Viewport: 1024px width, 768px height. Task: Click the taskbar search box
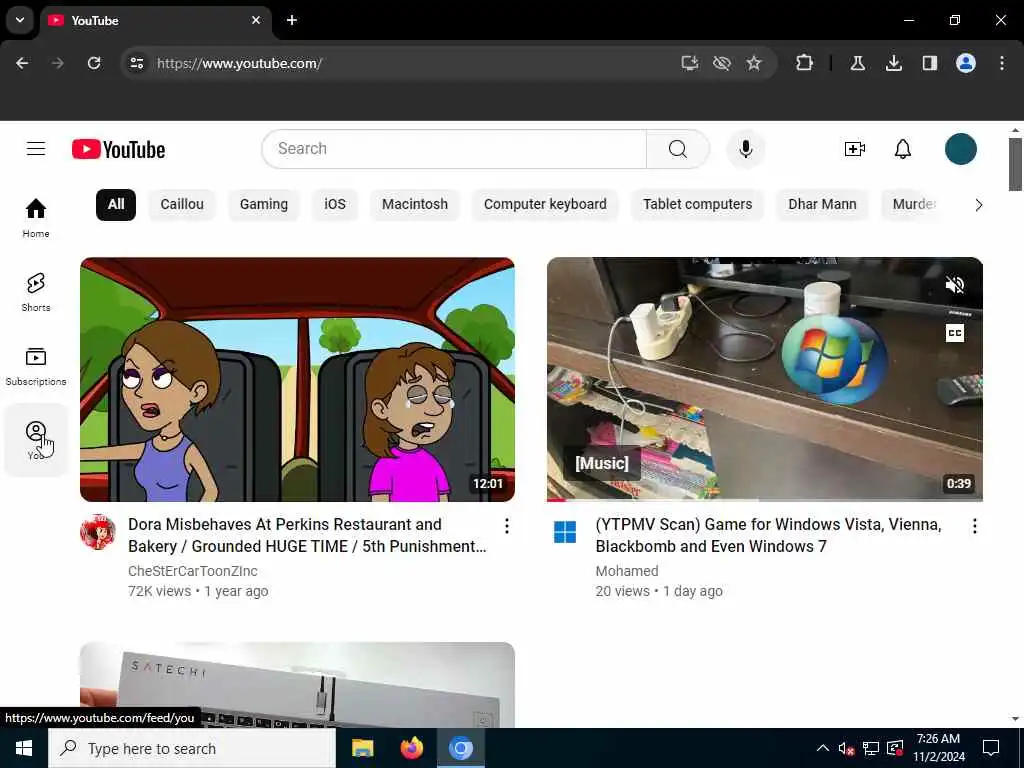(x=192, y=748)
